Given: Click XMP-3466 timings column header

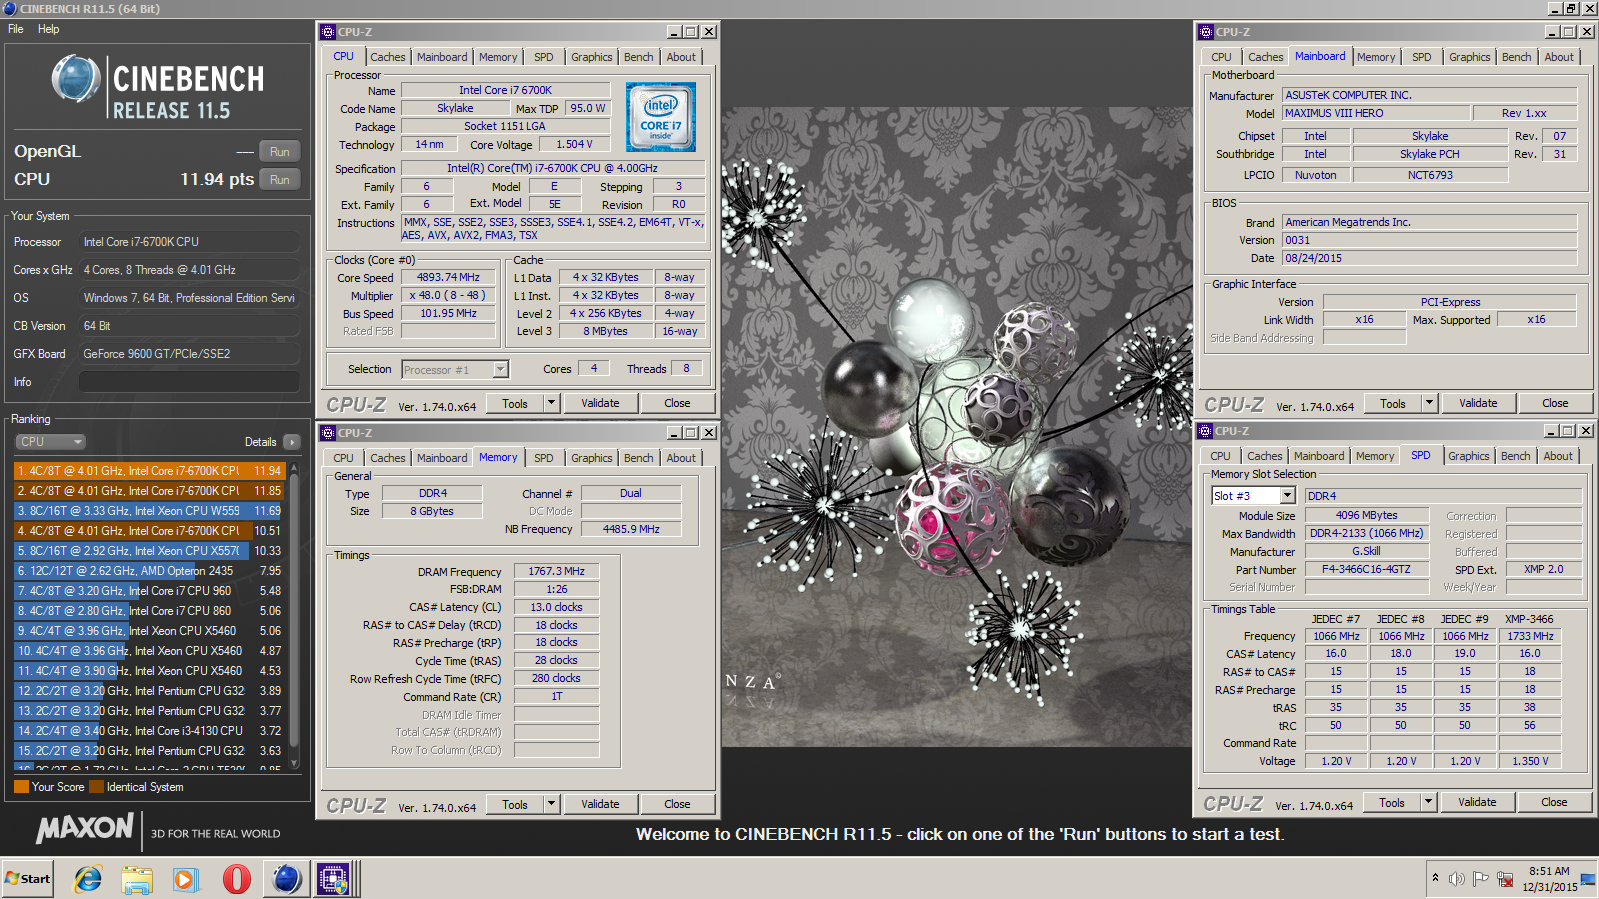Looking at the screenshot, I should [x=1529, y=619].
